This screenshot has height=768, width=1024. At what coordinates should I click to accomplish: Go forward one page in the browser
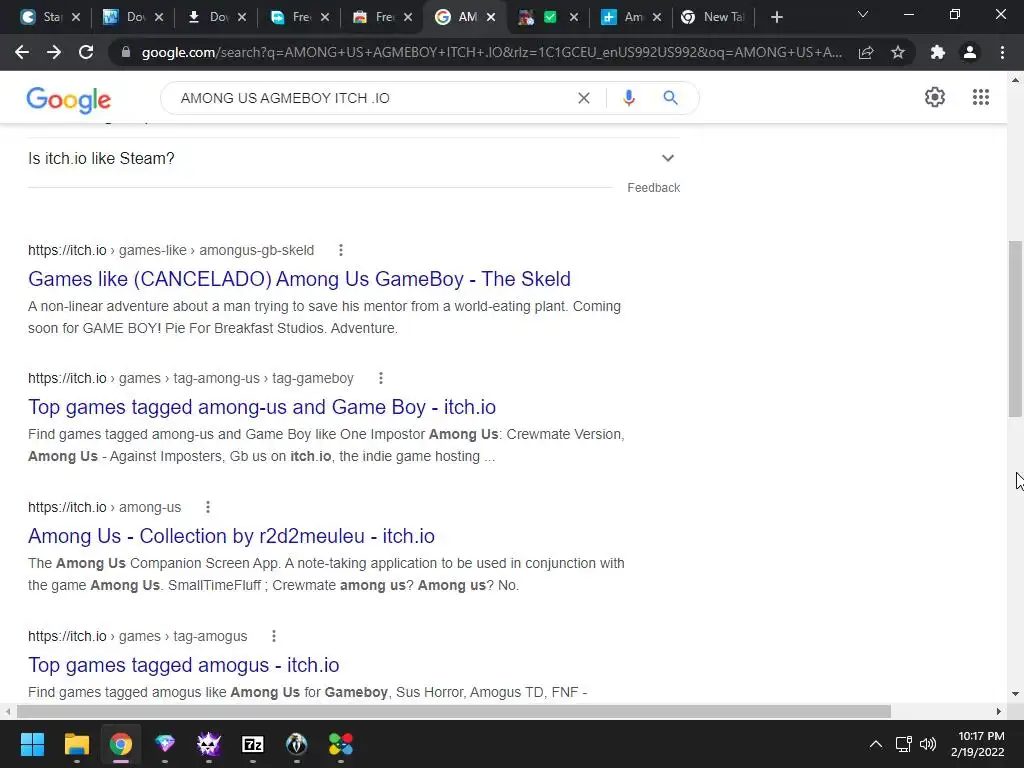point(54,52)
